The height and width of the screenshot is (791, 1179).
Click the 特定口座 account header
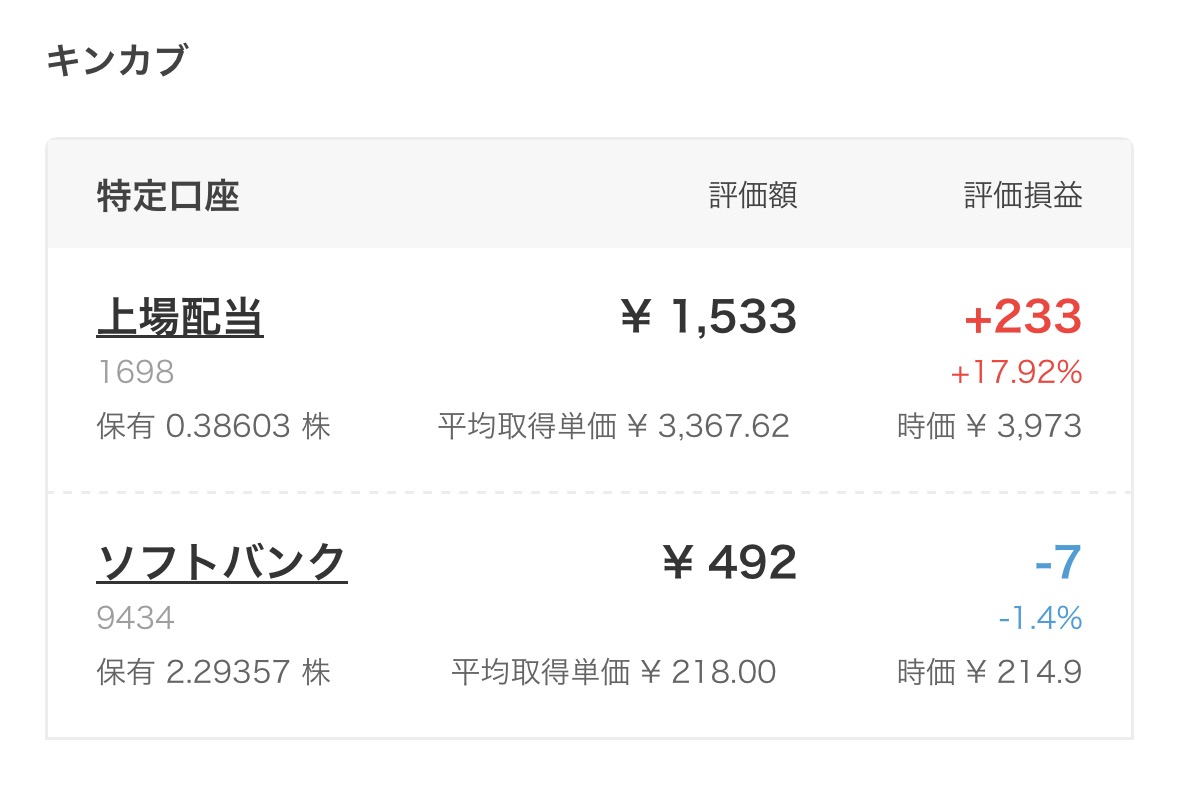(x=168, y=196)
